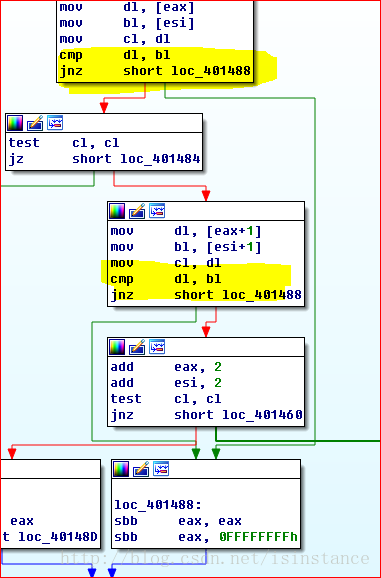Image resolution: width=381 pixels, height=578 pixels.
Task: Click the group-nodes icon on 'jz short loc_401484' node
Action: coord(55,123)
